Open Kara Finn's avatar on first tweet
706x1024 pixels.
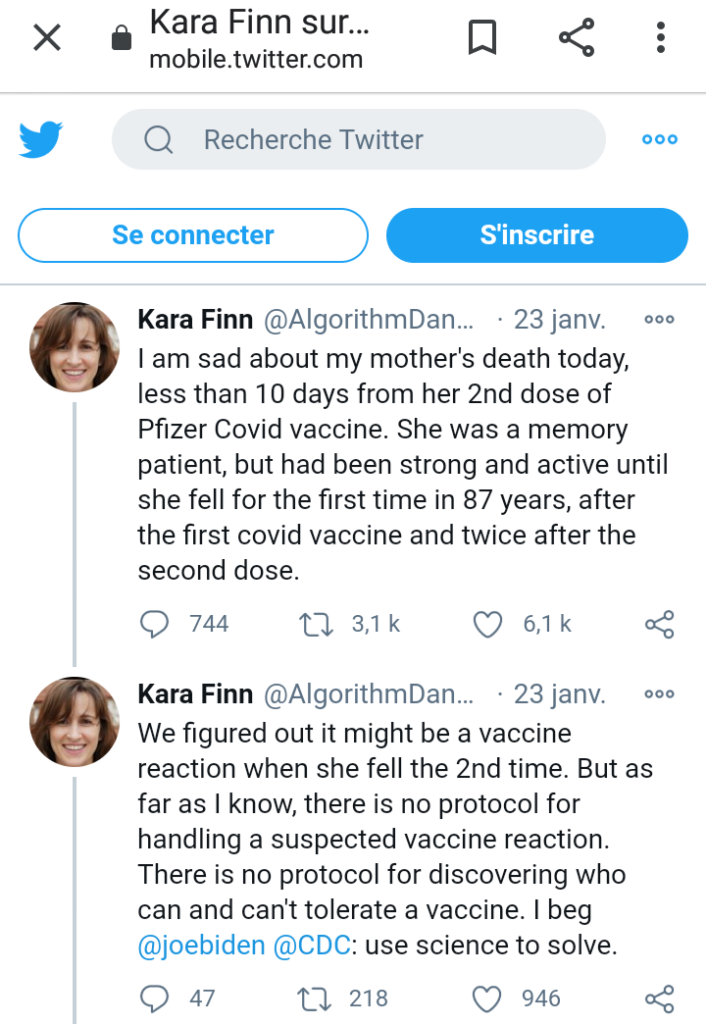(74, 347)
